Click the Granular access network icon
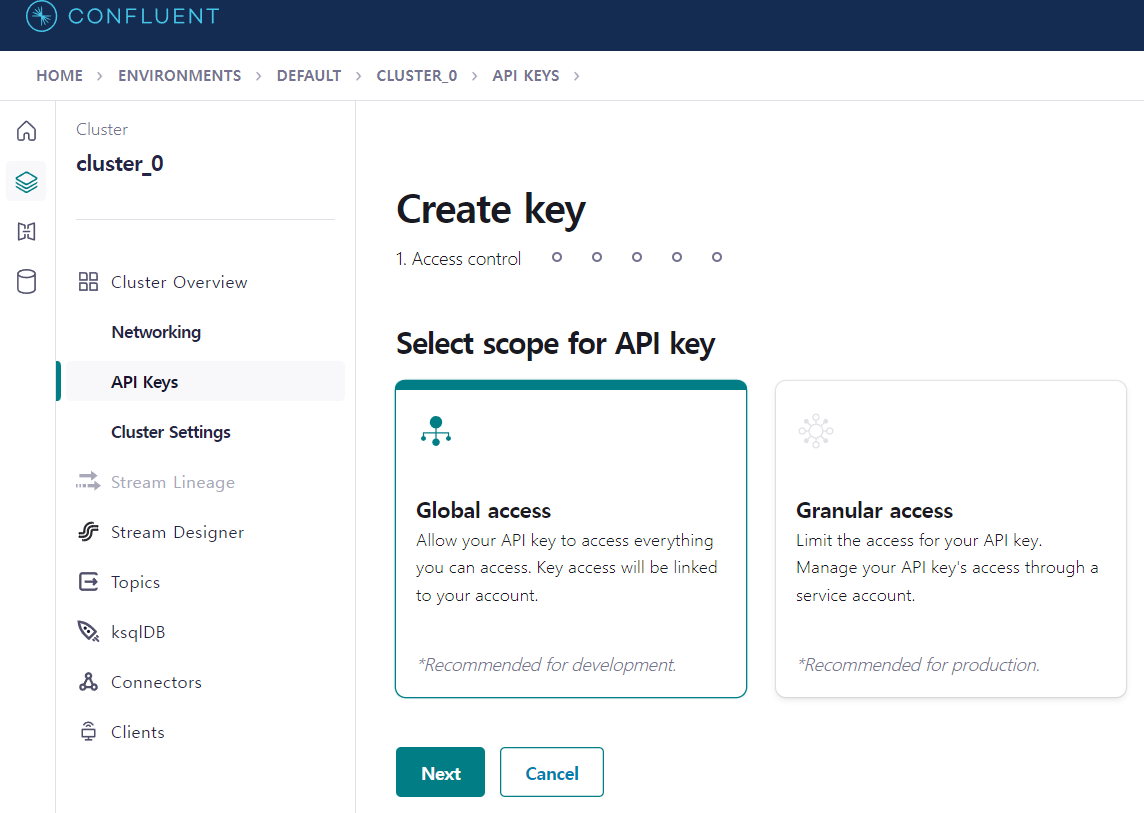1144x813 pixels. (x=816, y=431)
